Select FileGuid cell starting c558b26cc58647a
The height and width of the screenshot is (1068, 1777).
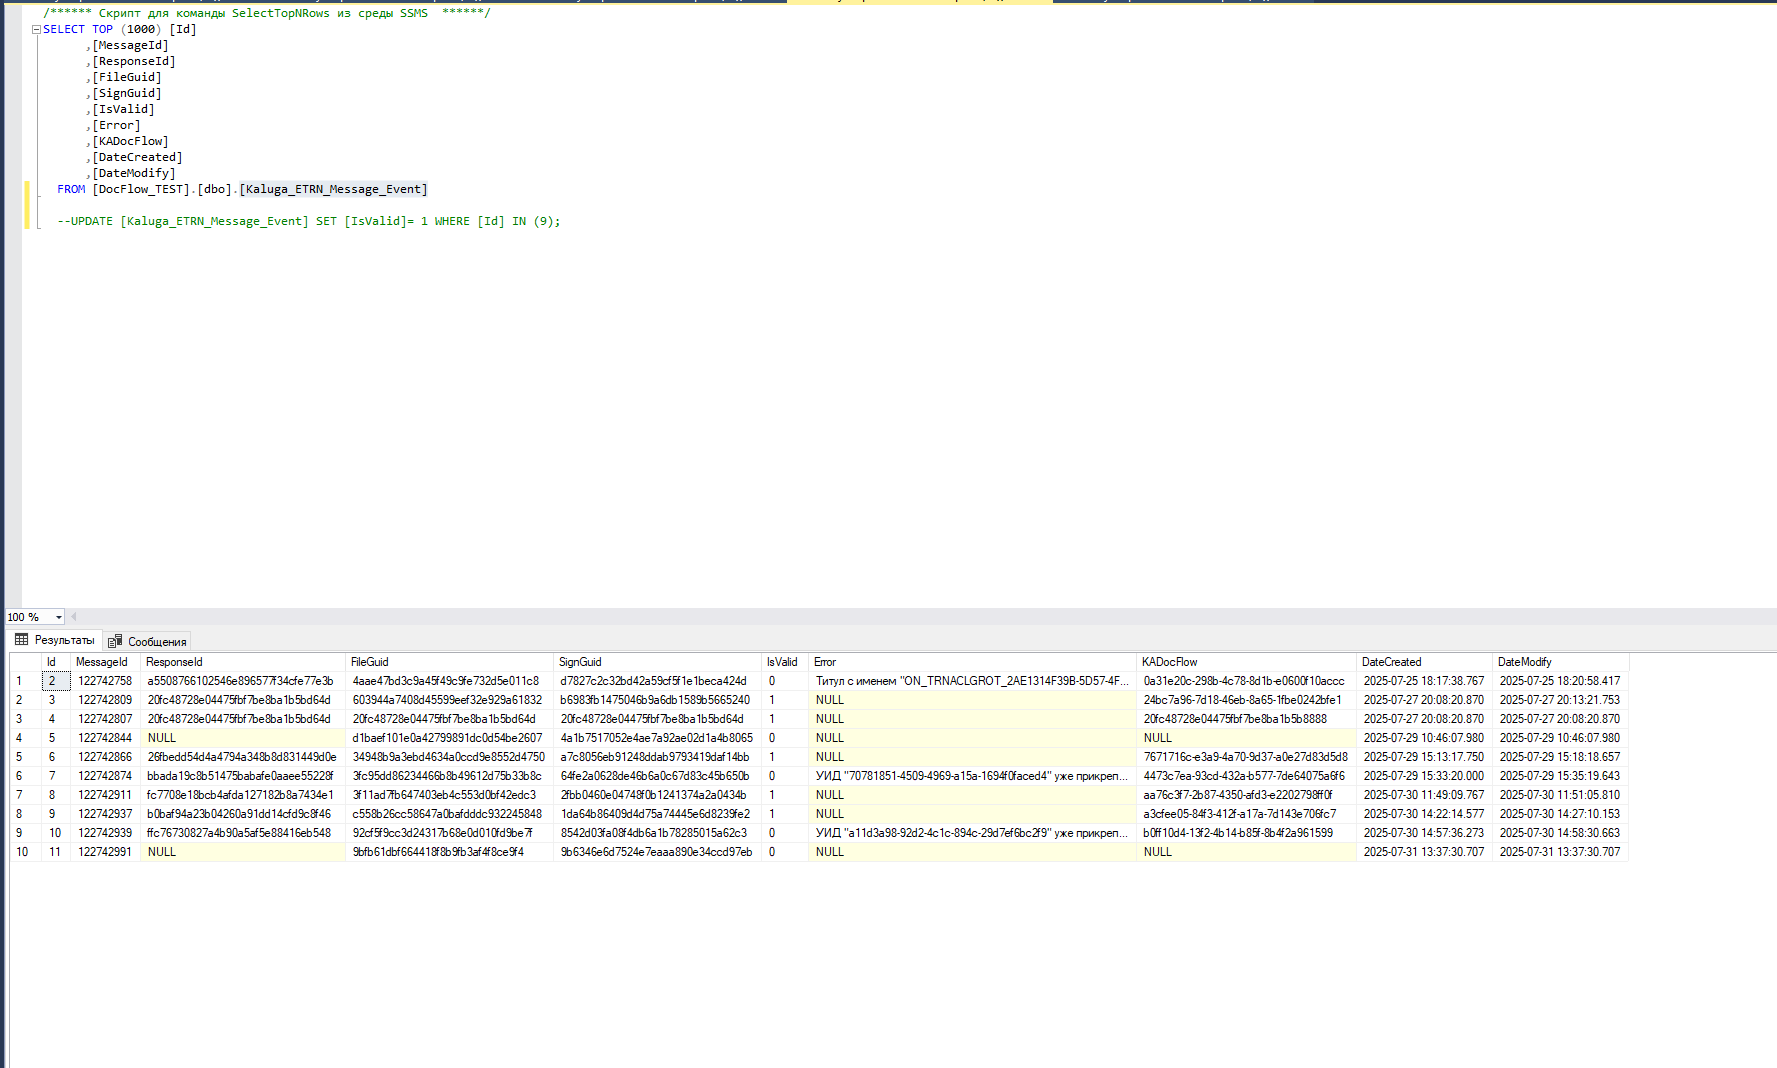[x=449, y=814]
